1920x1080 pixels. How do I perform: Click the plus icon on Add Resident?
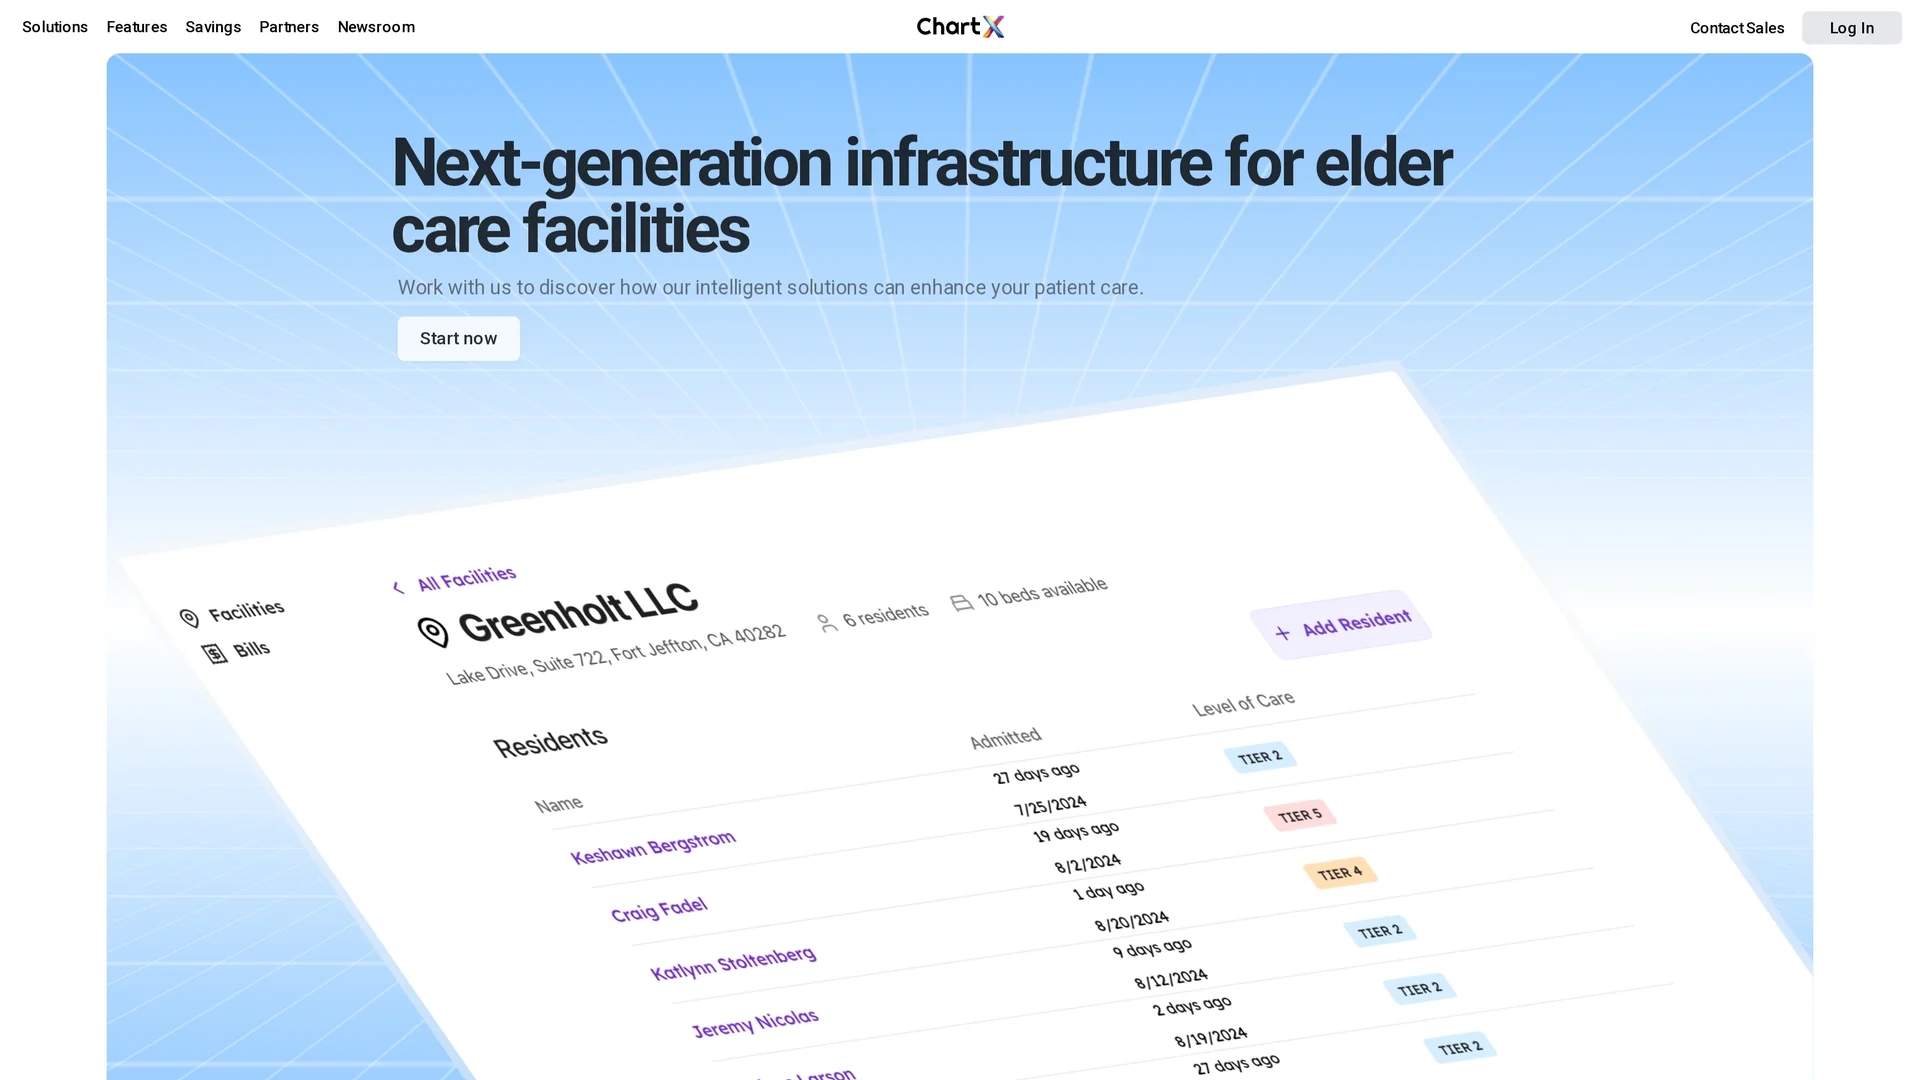tap(1282, 633)
